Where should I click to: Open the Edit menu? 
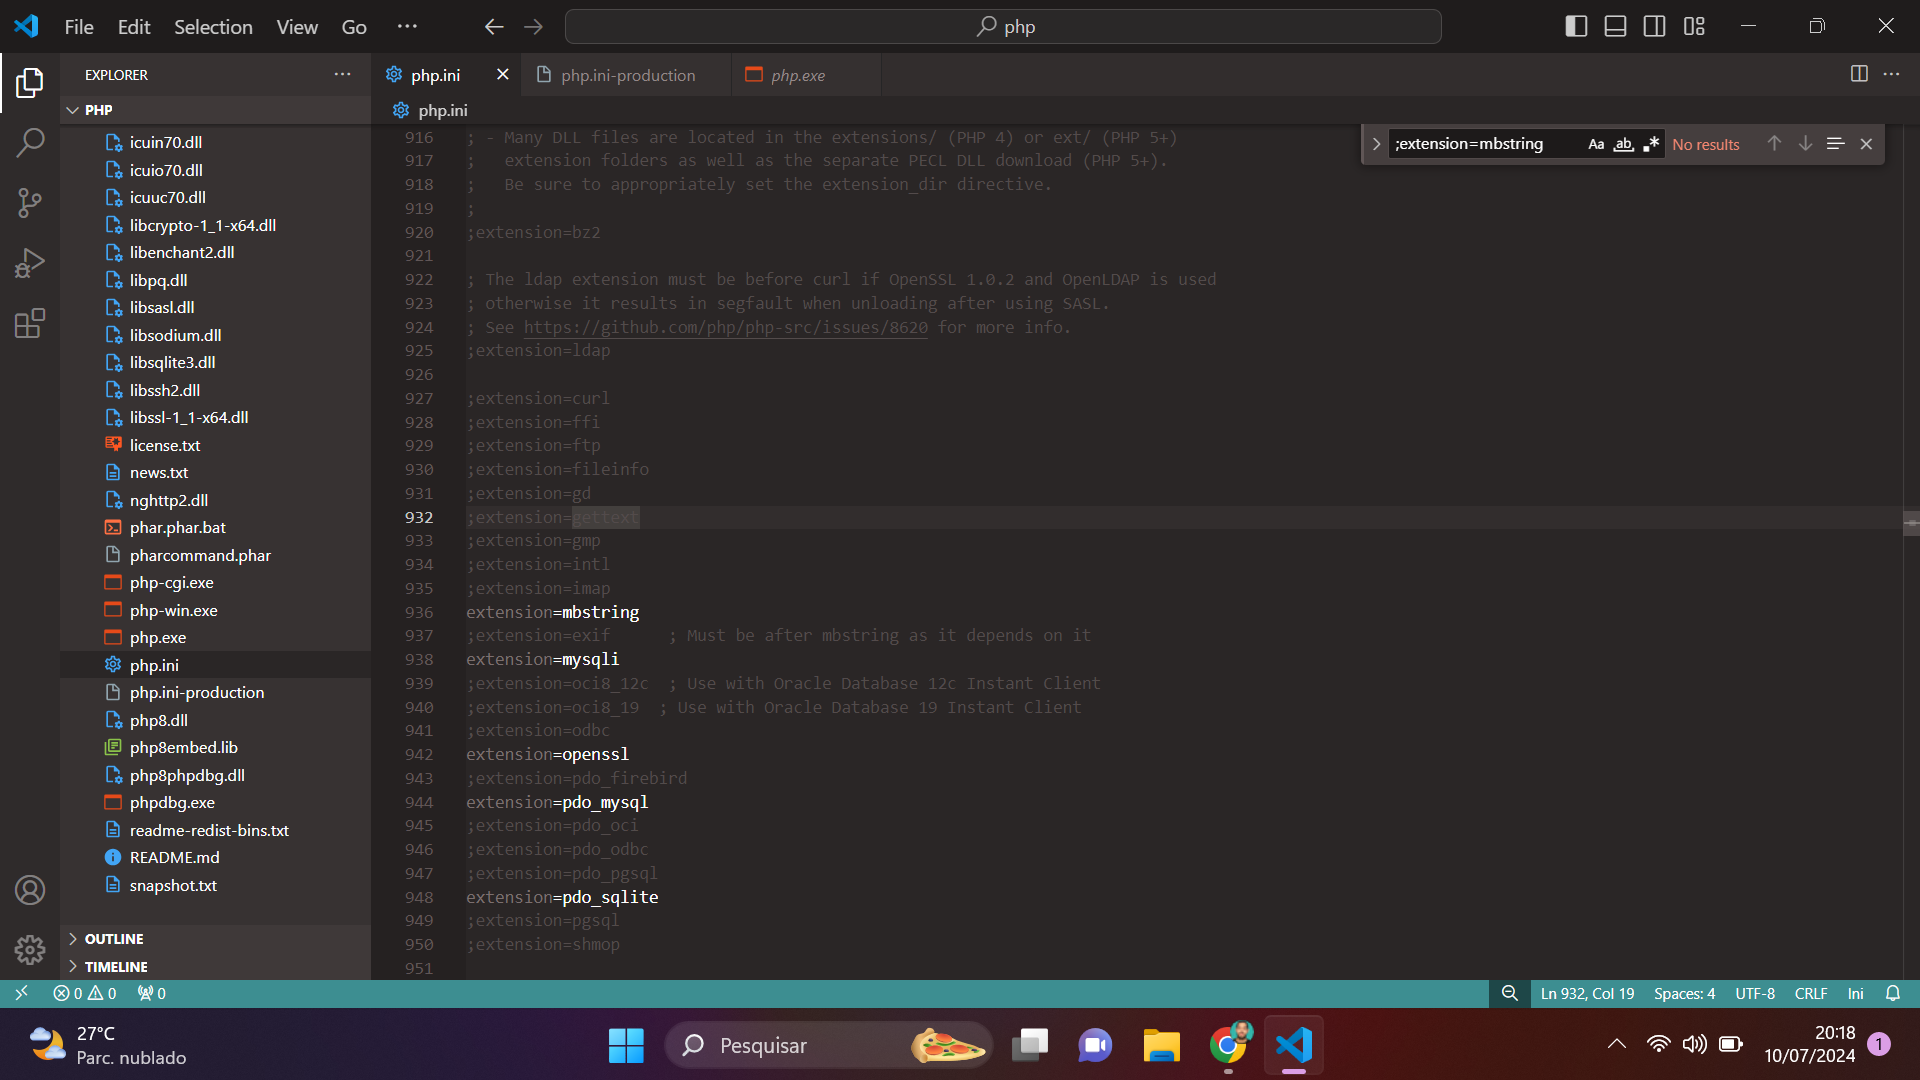coord(134,27)
